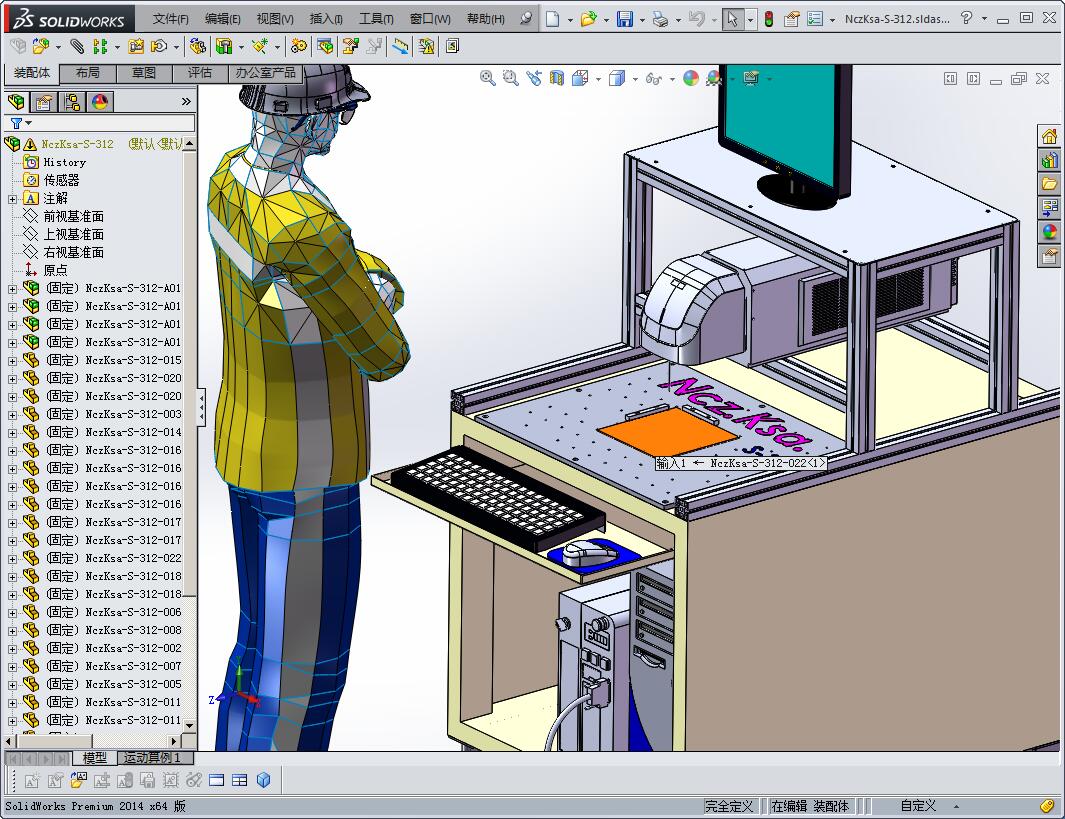This screenshot has height=819, width=1065.
Task: Click the Smart Fasteners icon
Action: click(137, 46)
